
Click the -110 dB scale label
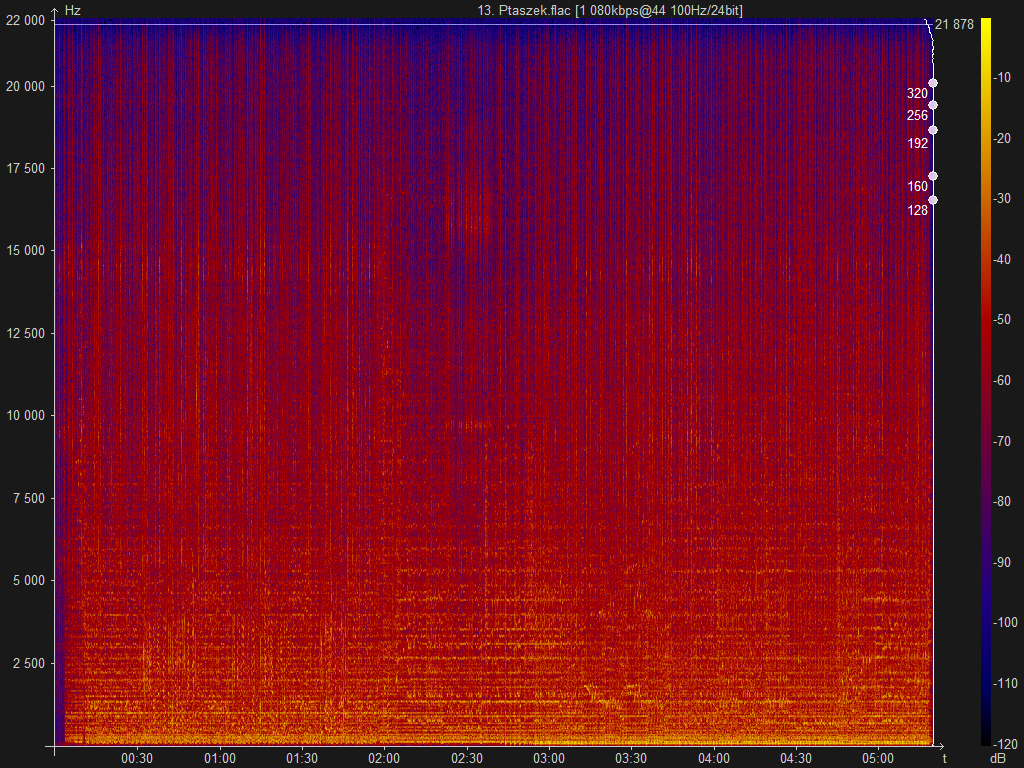tap(1005, 684)
